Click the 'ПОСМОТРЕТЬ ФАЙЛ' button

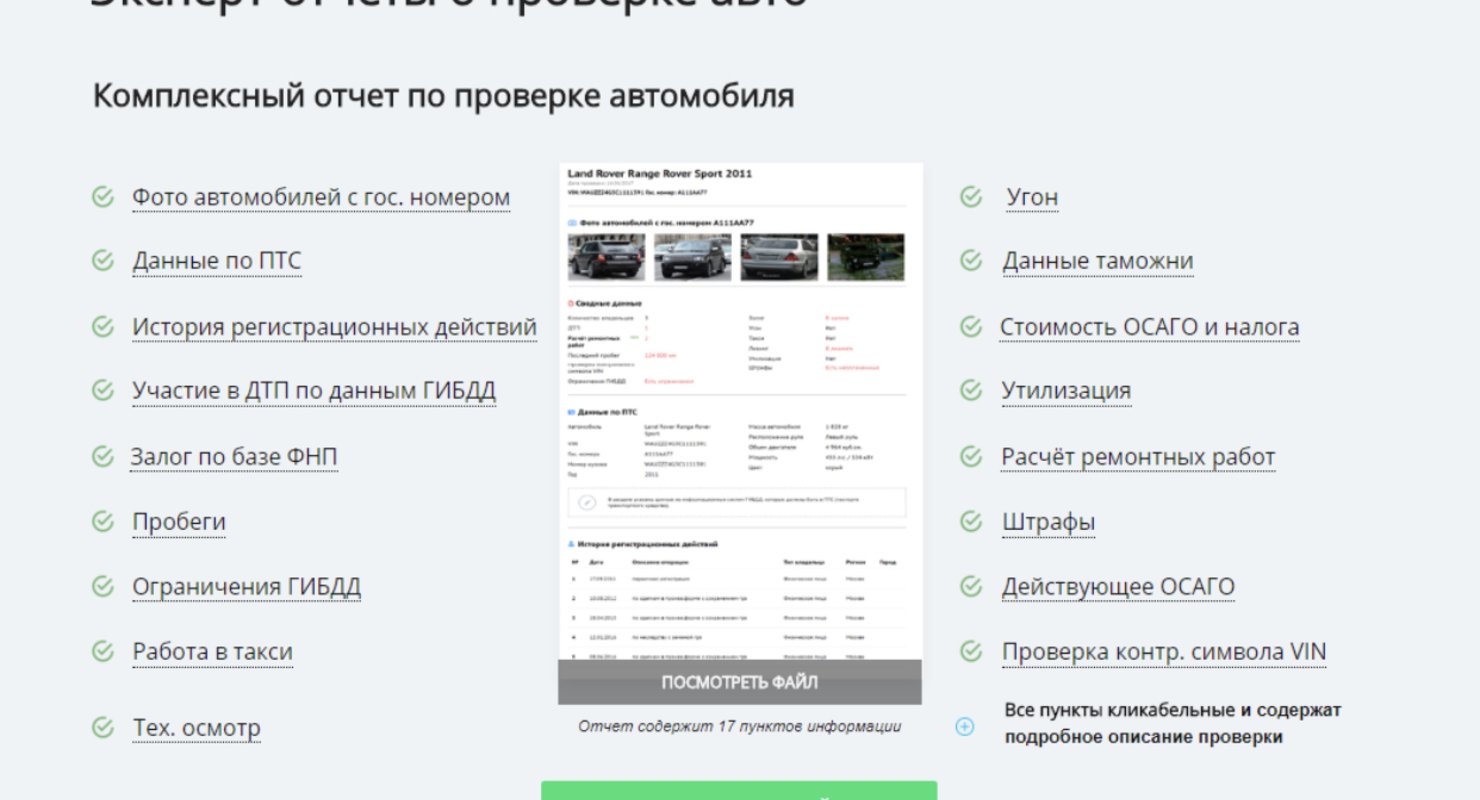coord(740,682)
